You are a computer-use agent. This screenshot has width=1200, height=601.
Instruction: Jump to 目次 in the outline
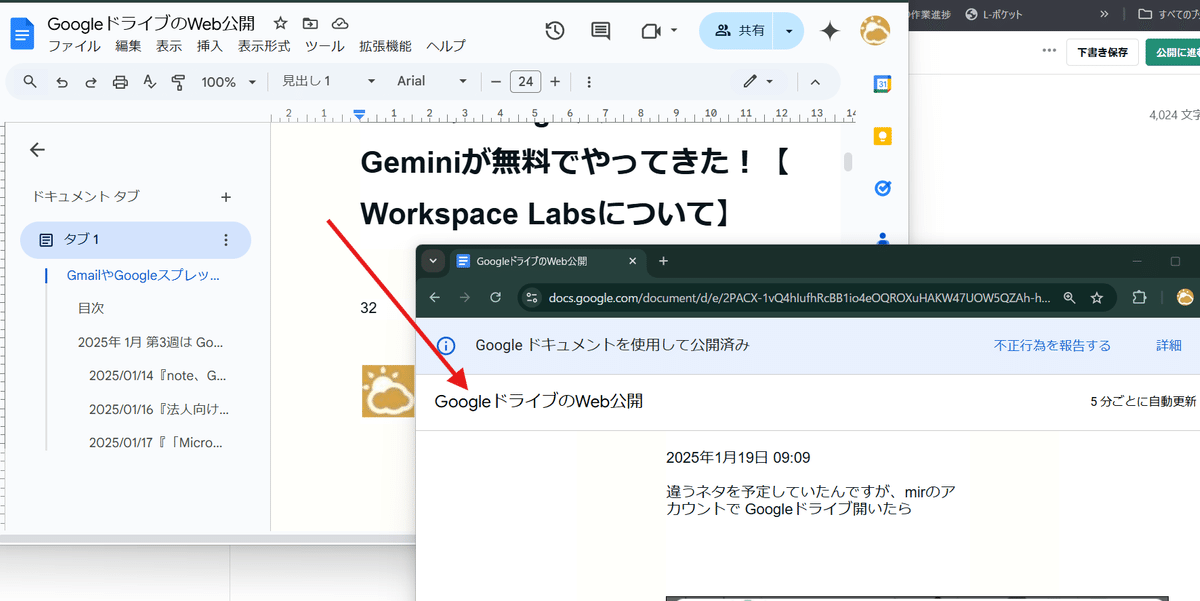click(91, 309)
